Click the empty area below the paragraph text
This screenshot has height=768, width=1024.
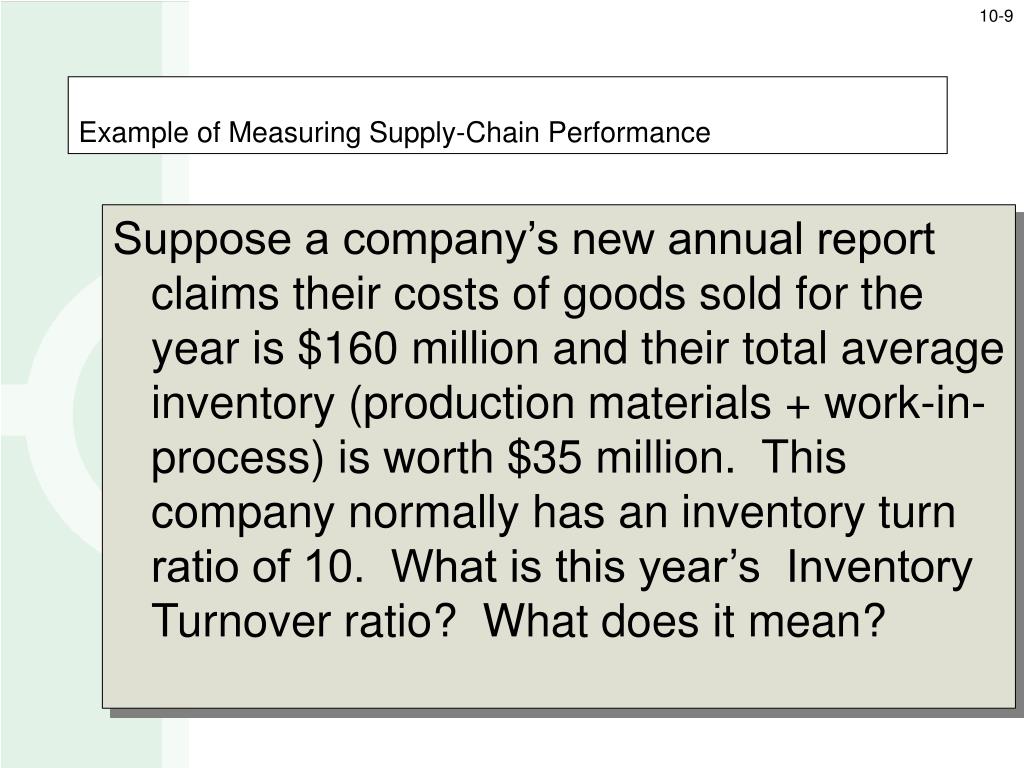tap(558, 676)
